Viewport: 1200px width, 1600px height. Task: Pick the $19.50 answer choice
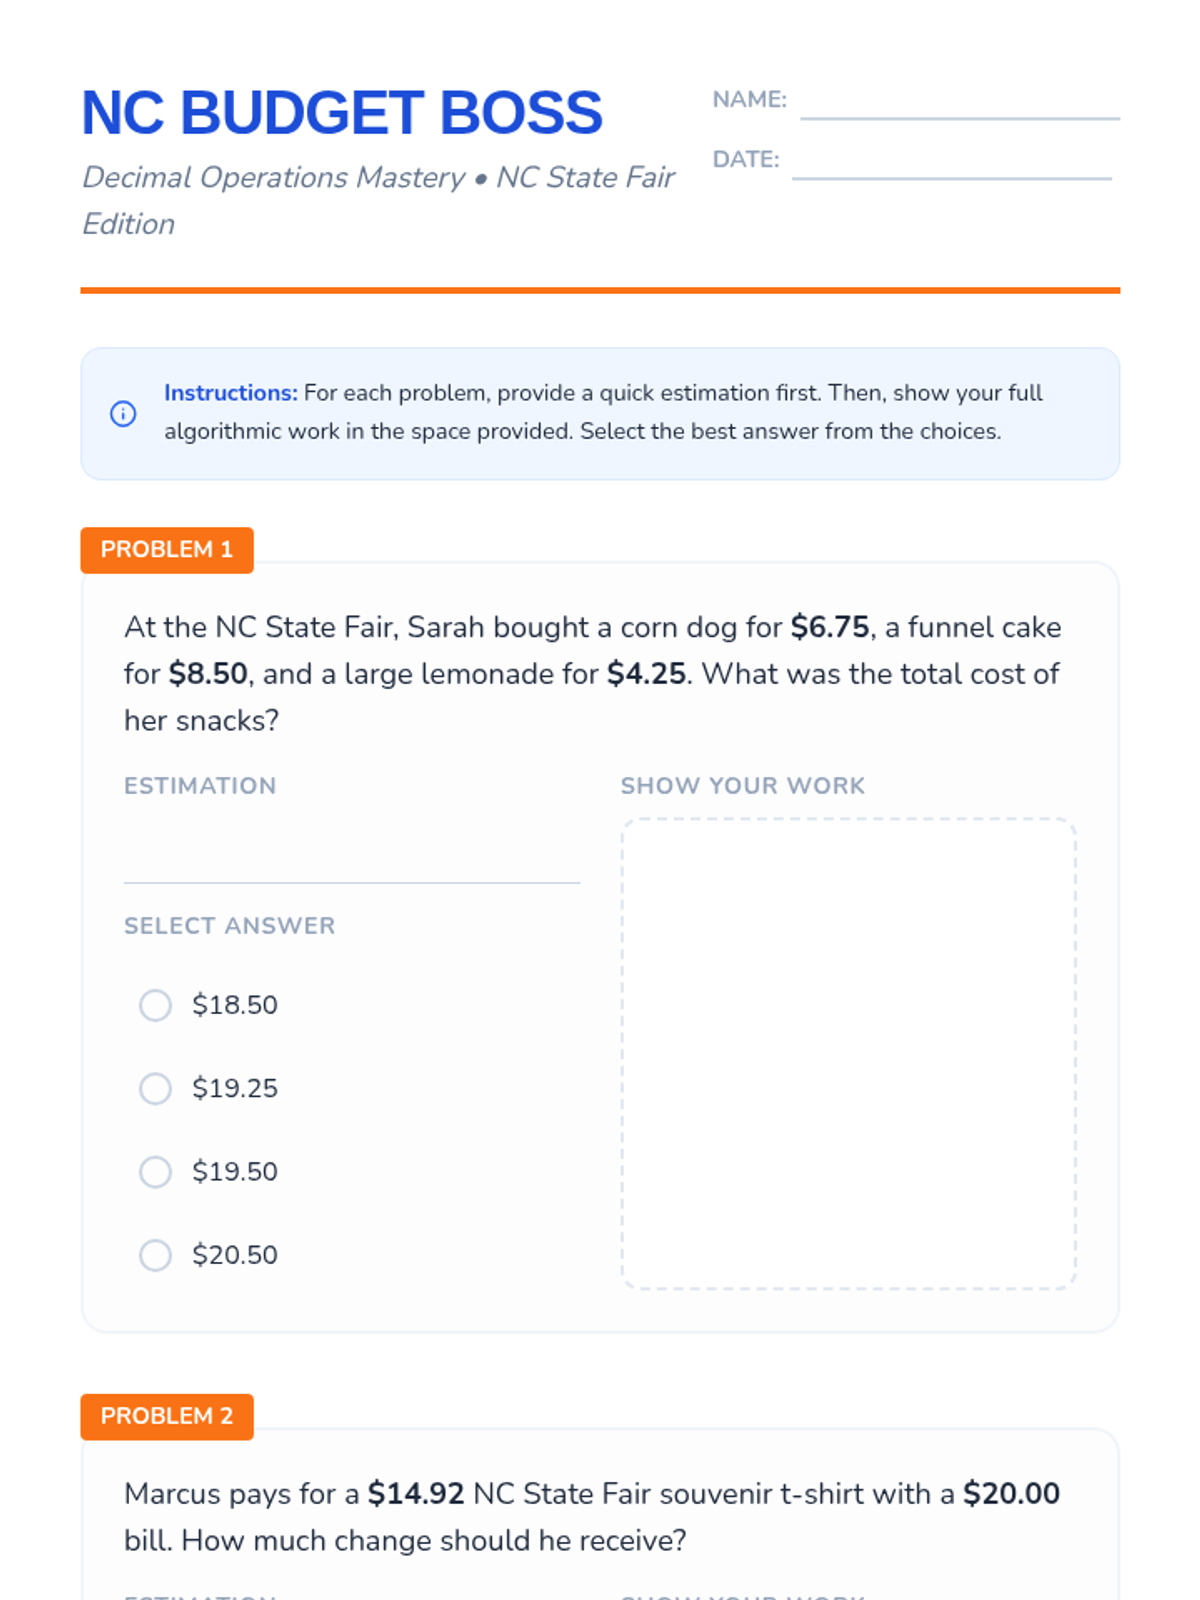[x=155, y=1171]
